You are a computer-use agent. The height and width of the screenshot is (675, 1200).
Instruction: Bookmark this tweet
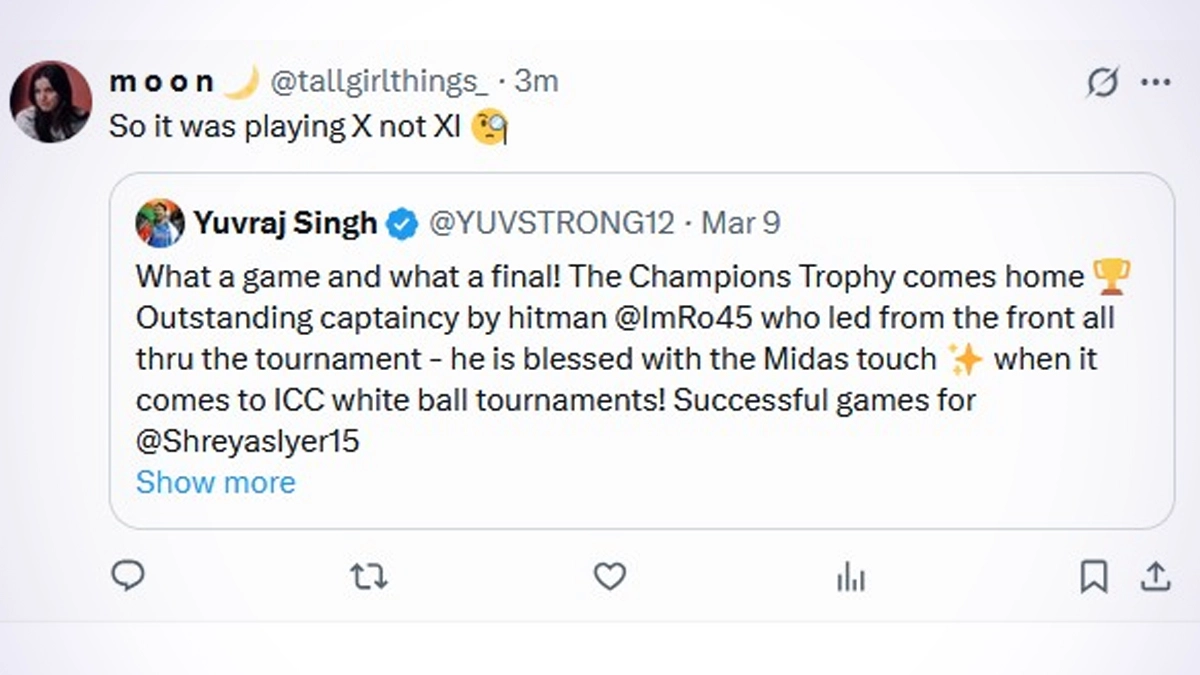tap(1093, 576)
